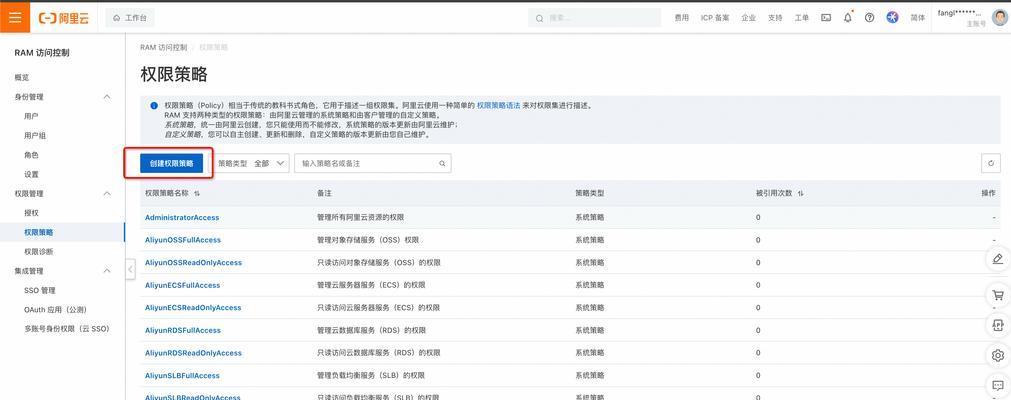Sort by 权限策略名称 column
This screenshot has height=400, width=1011.
[197, 194]
